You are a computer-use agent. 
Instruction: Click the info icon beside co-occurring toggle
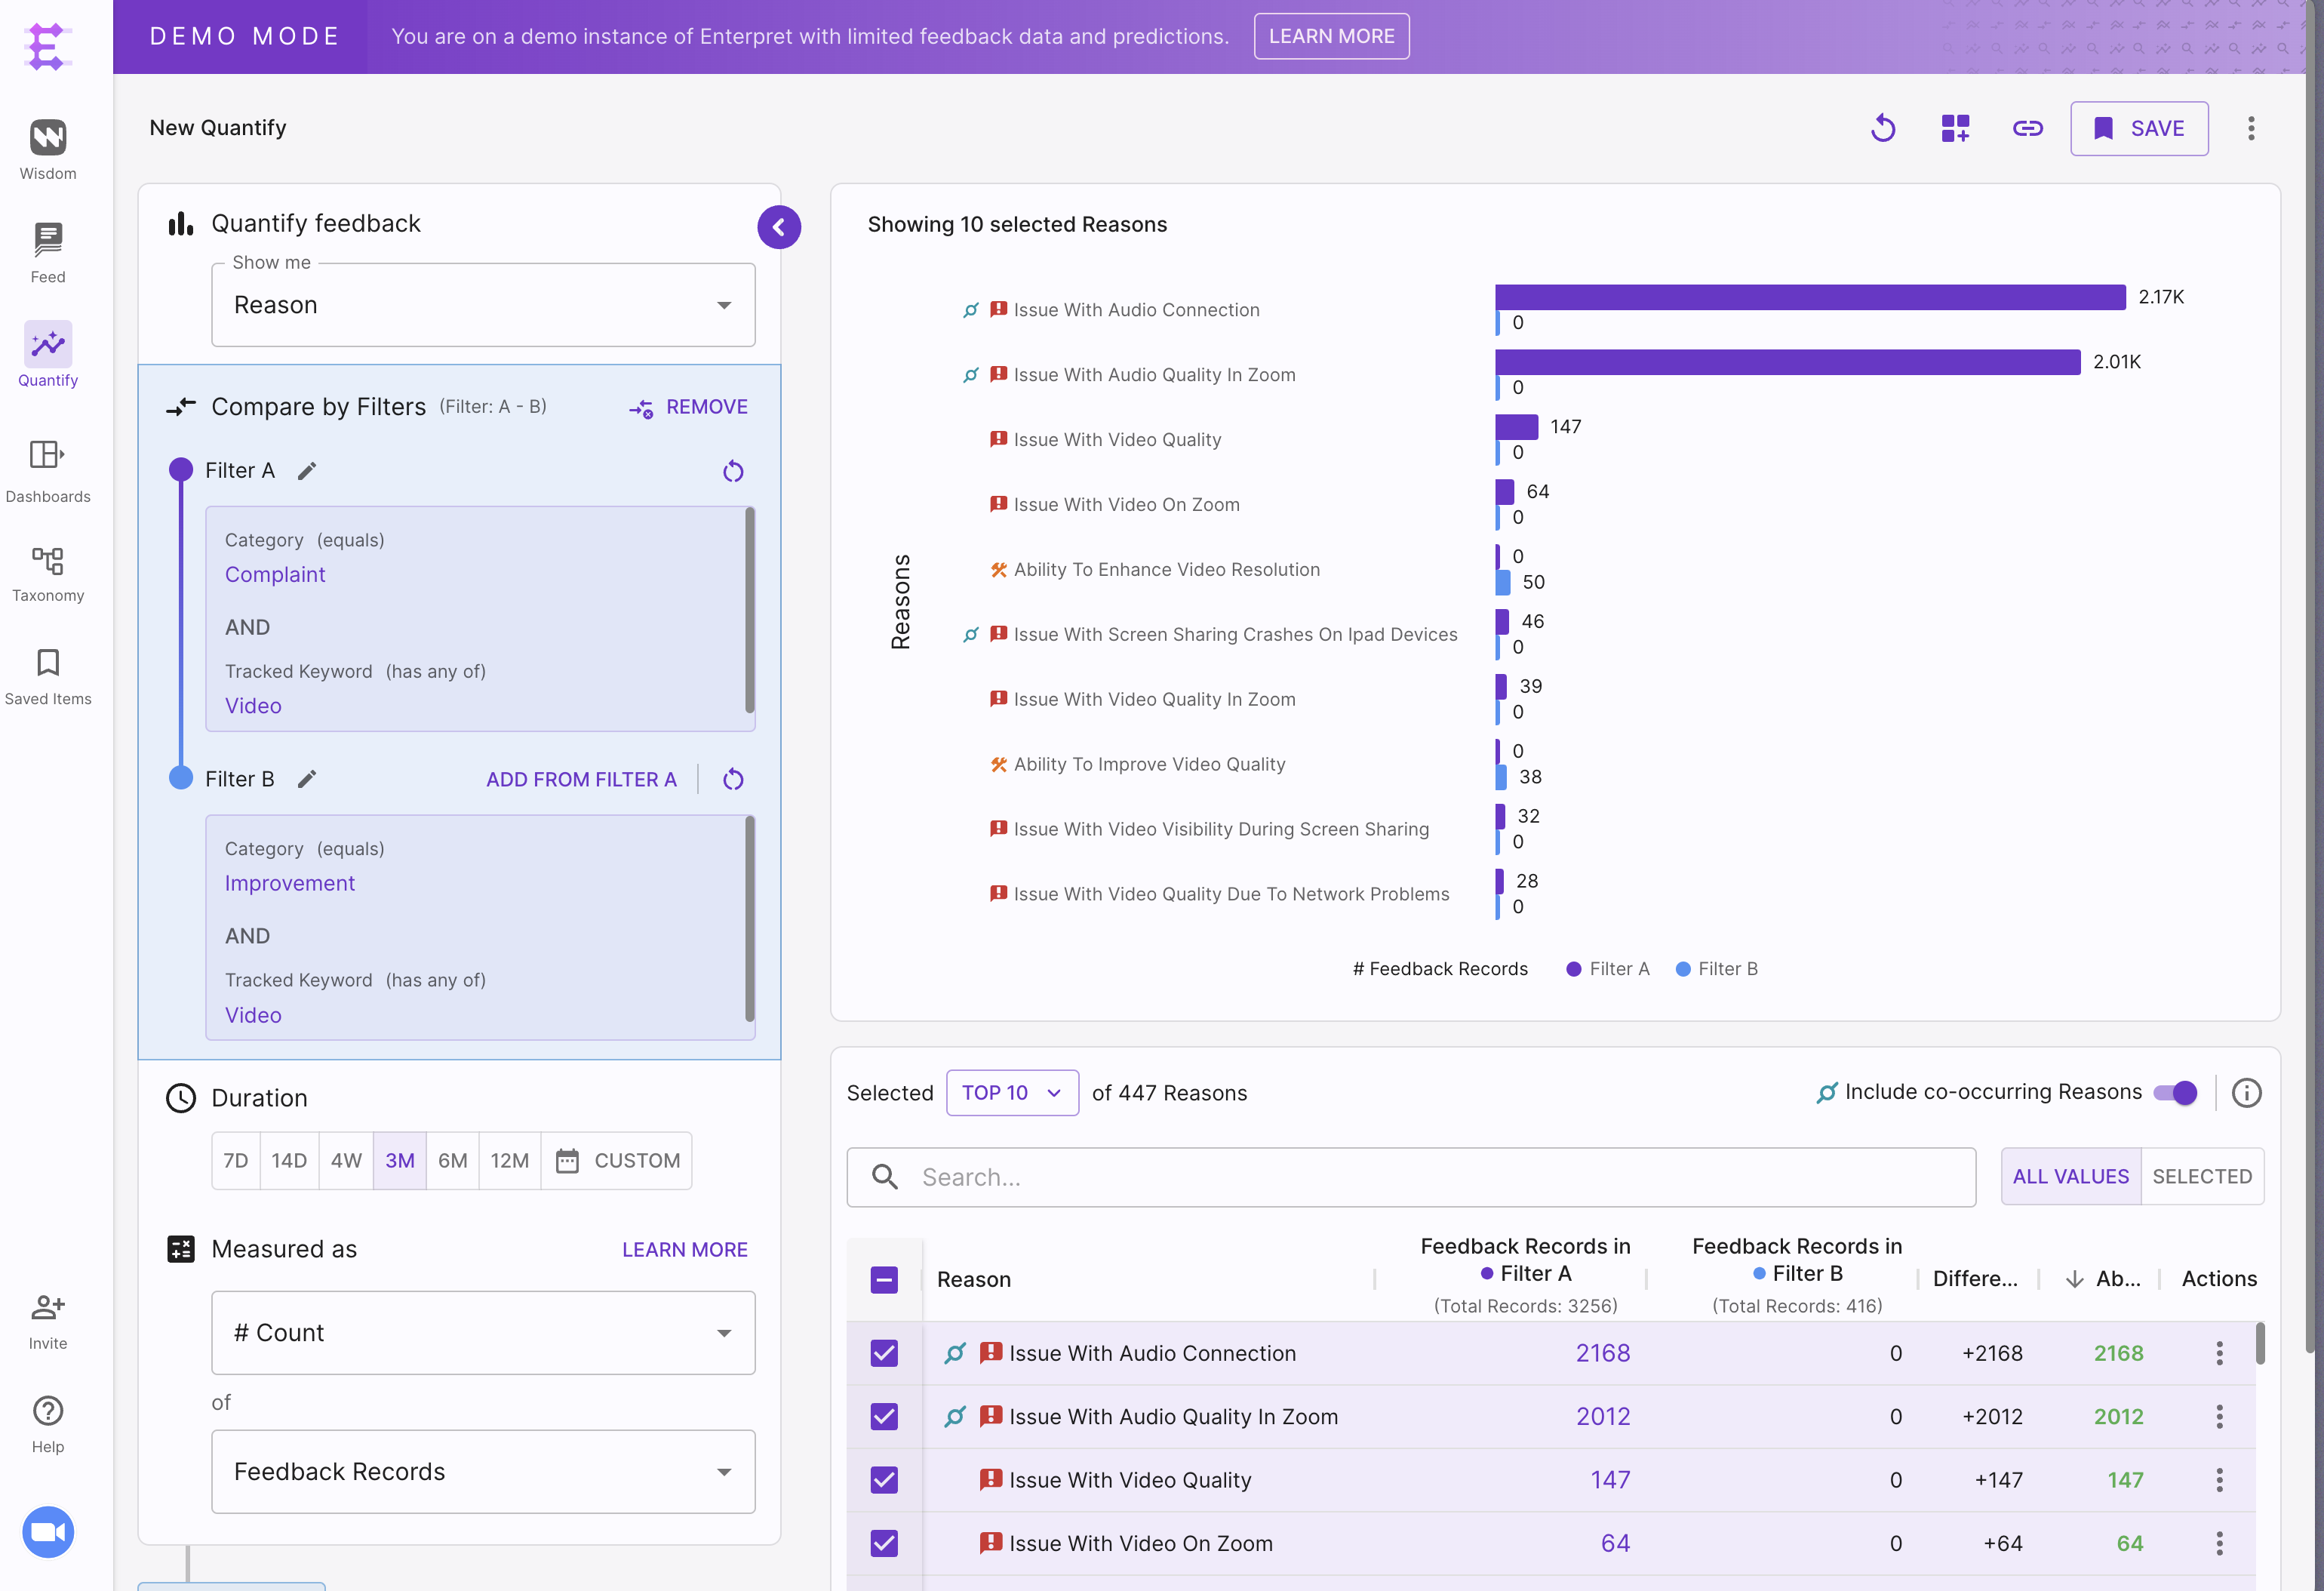point(2246,1093)
